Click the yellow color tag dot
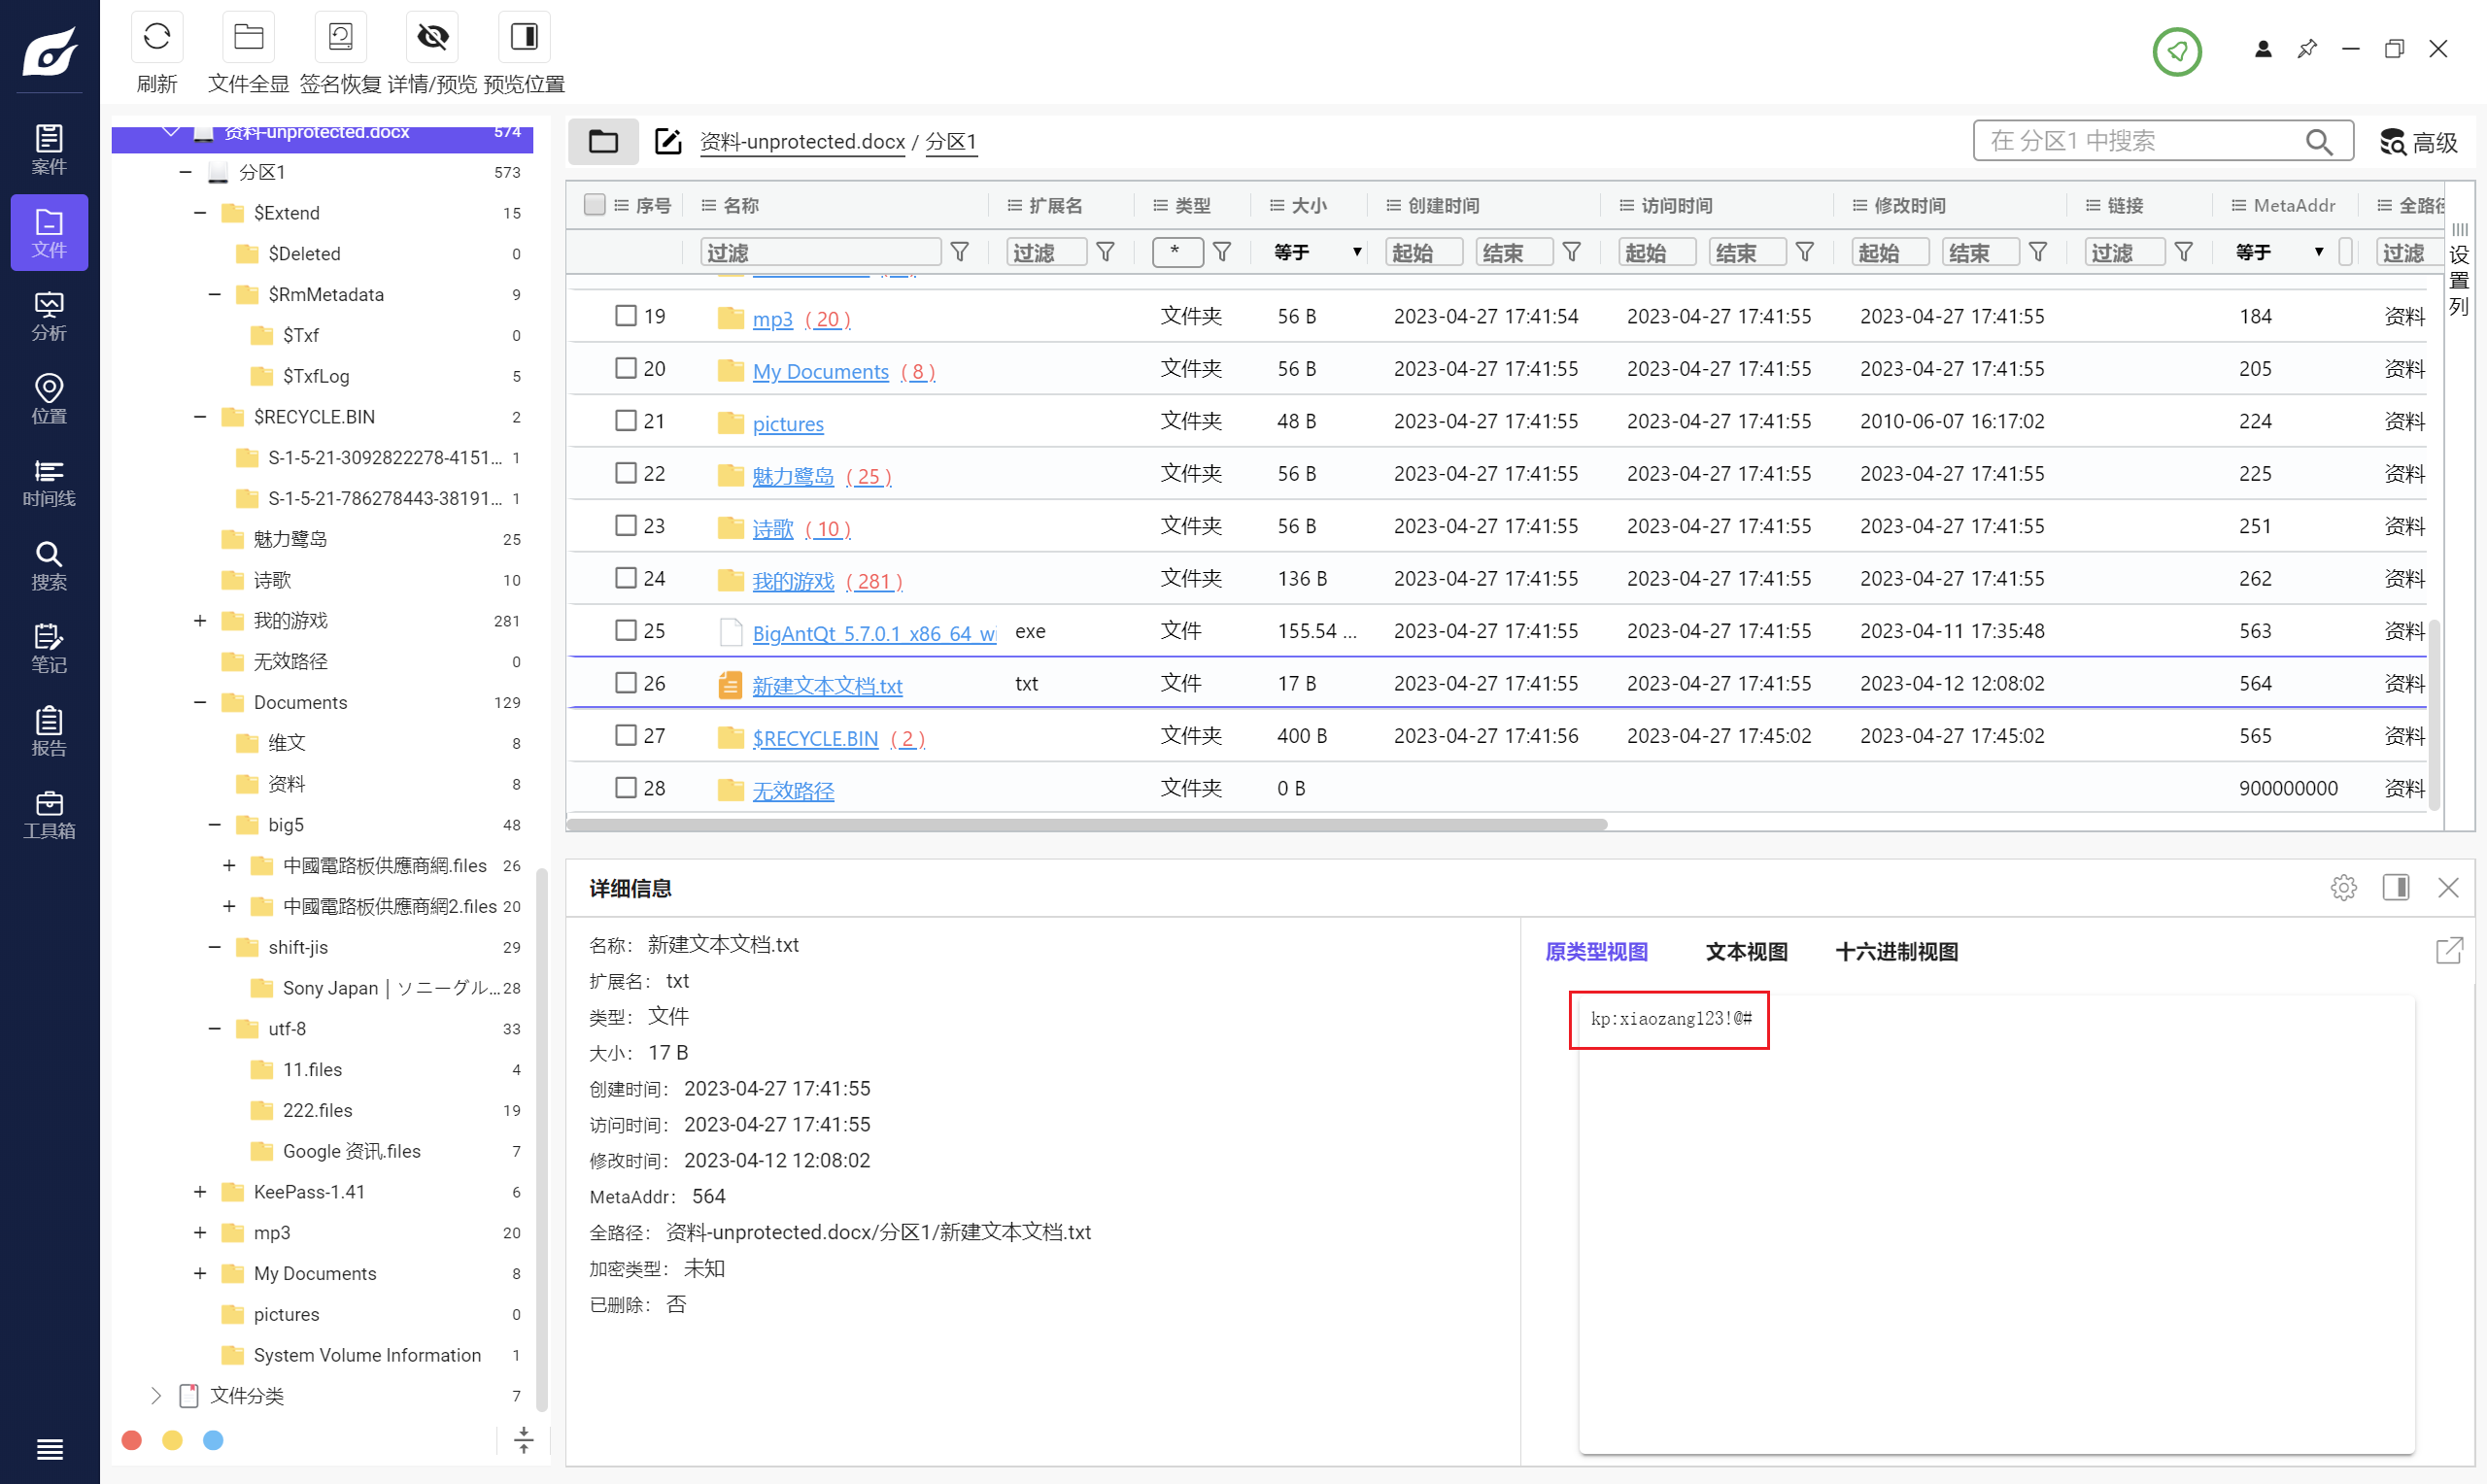This screenshot has width=2487, height=1484. pyautogui.click(x=172, y=1440)
